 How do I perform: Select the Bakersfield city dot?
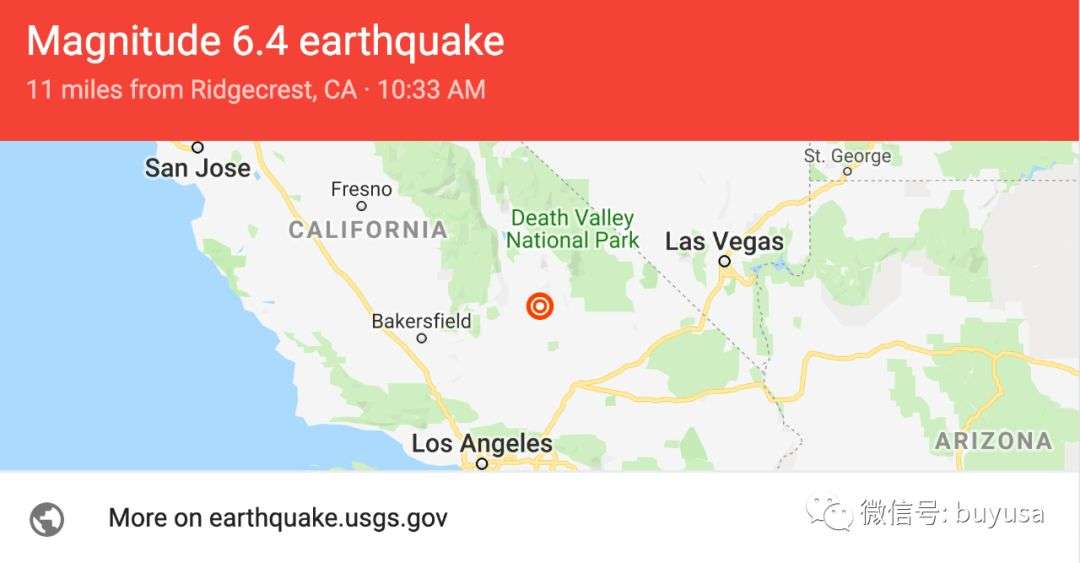[422, 338]
